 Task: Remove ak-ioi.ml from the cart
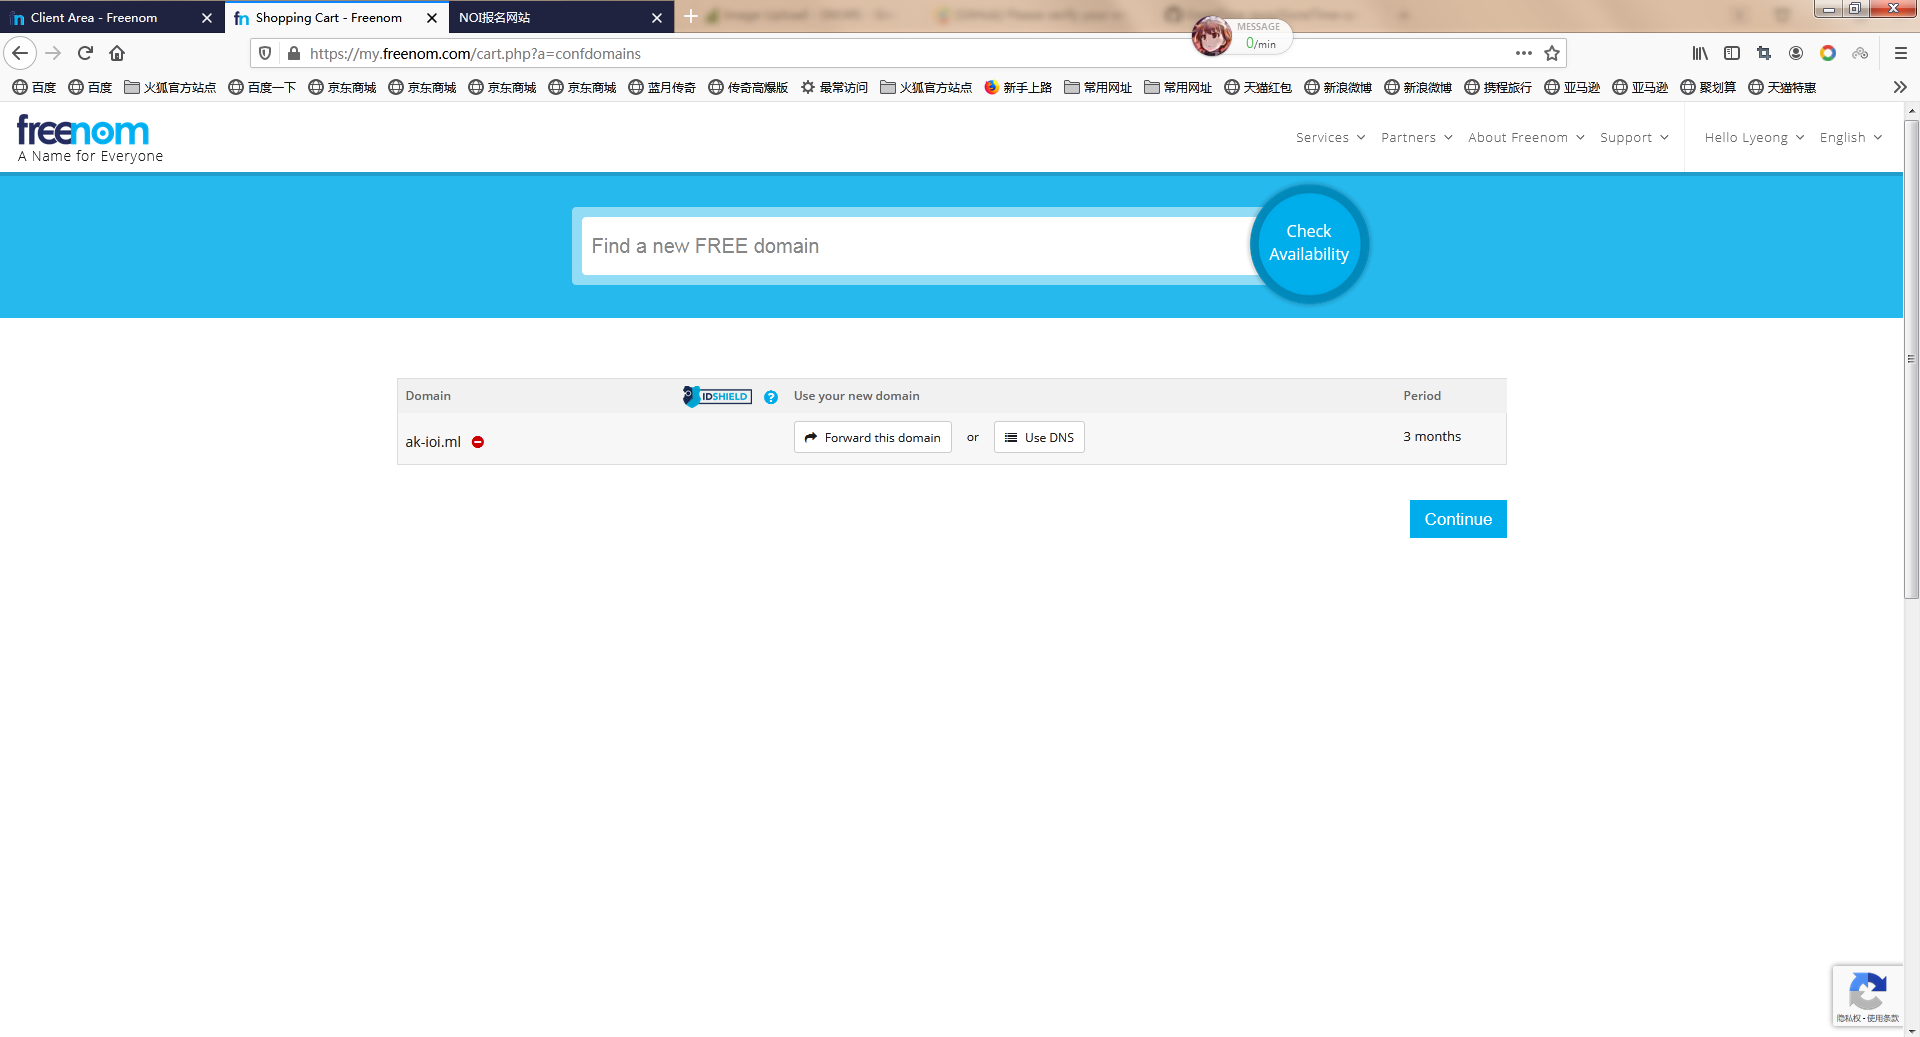478,442
